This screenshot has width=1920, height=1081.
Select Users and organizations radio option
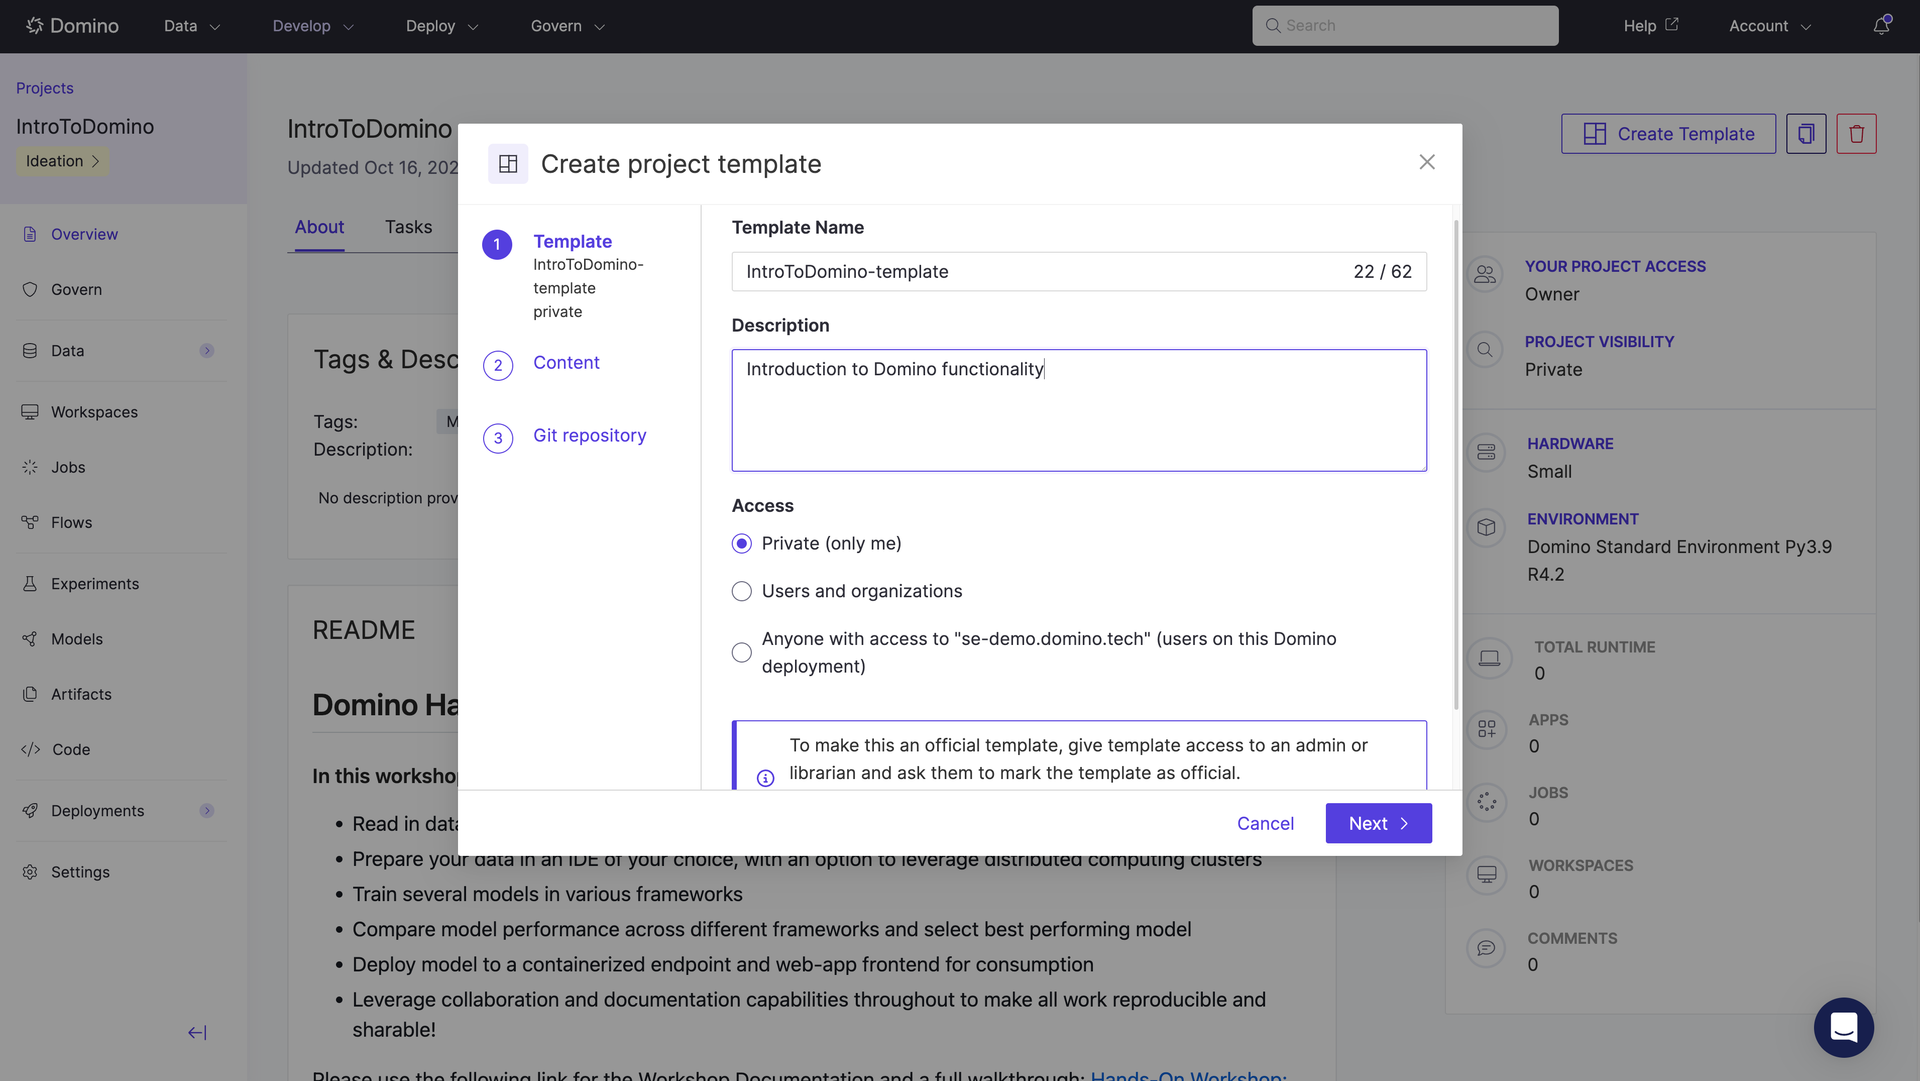click(742, 592)
